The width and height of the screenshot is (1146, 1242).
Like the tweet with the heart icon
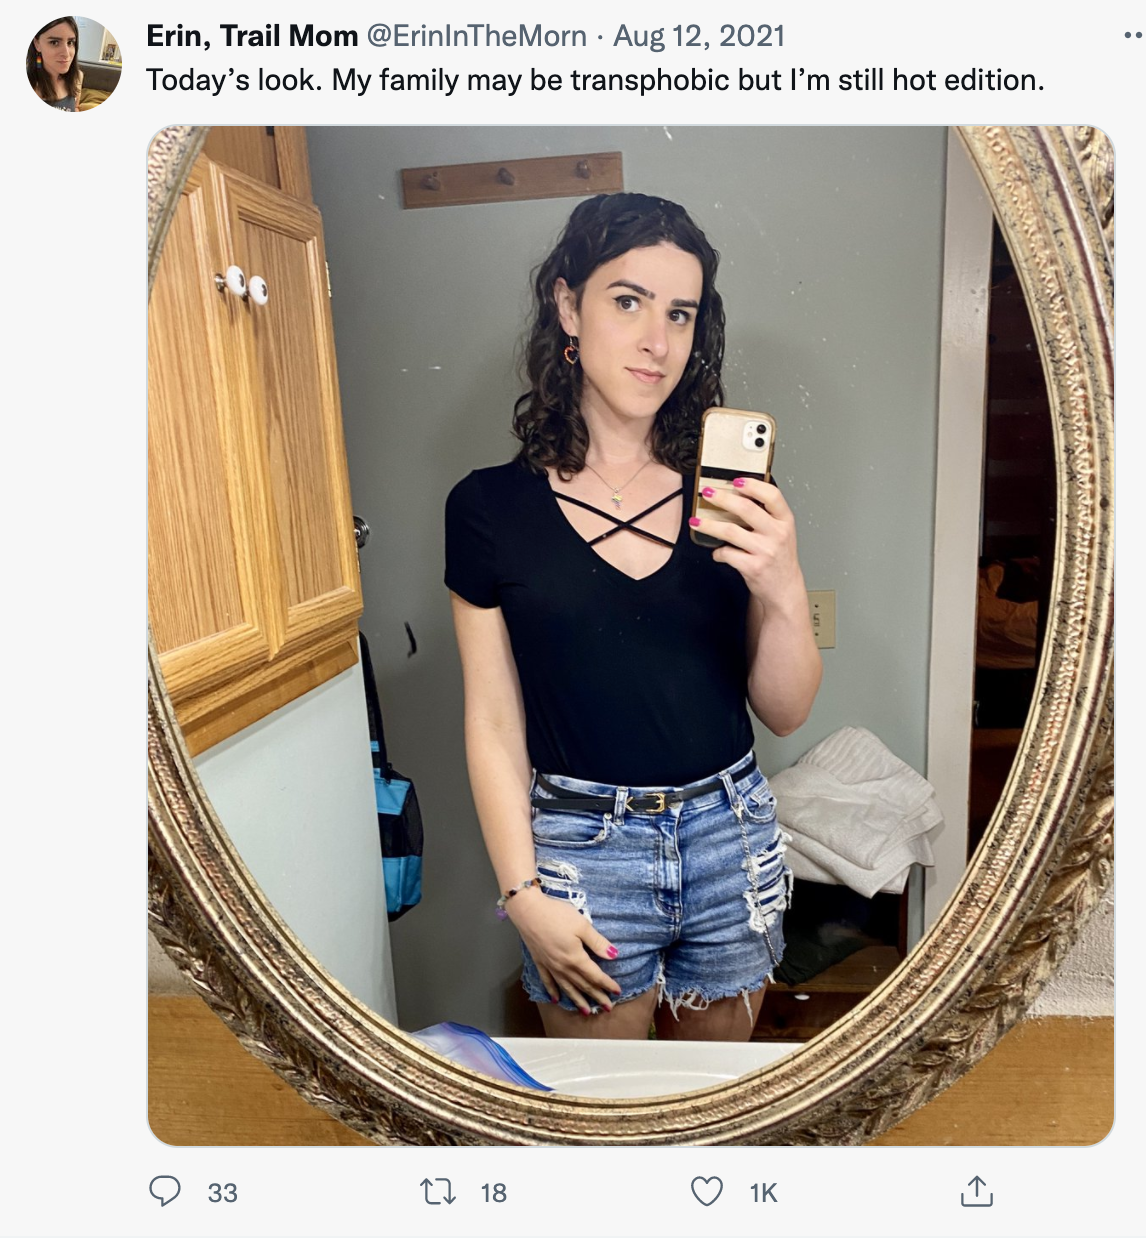click(x=707, y=1191)
